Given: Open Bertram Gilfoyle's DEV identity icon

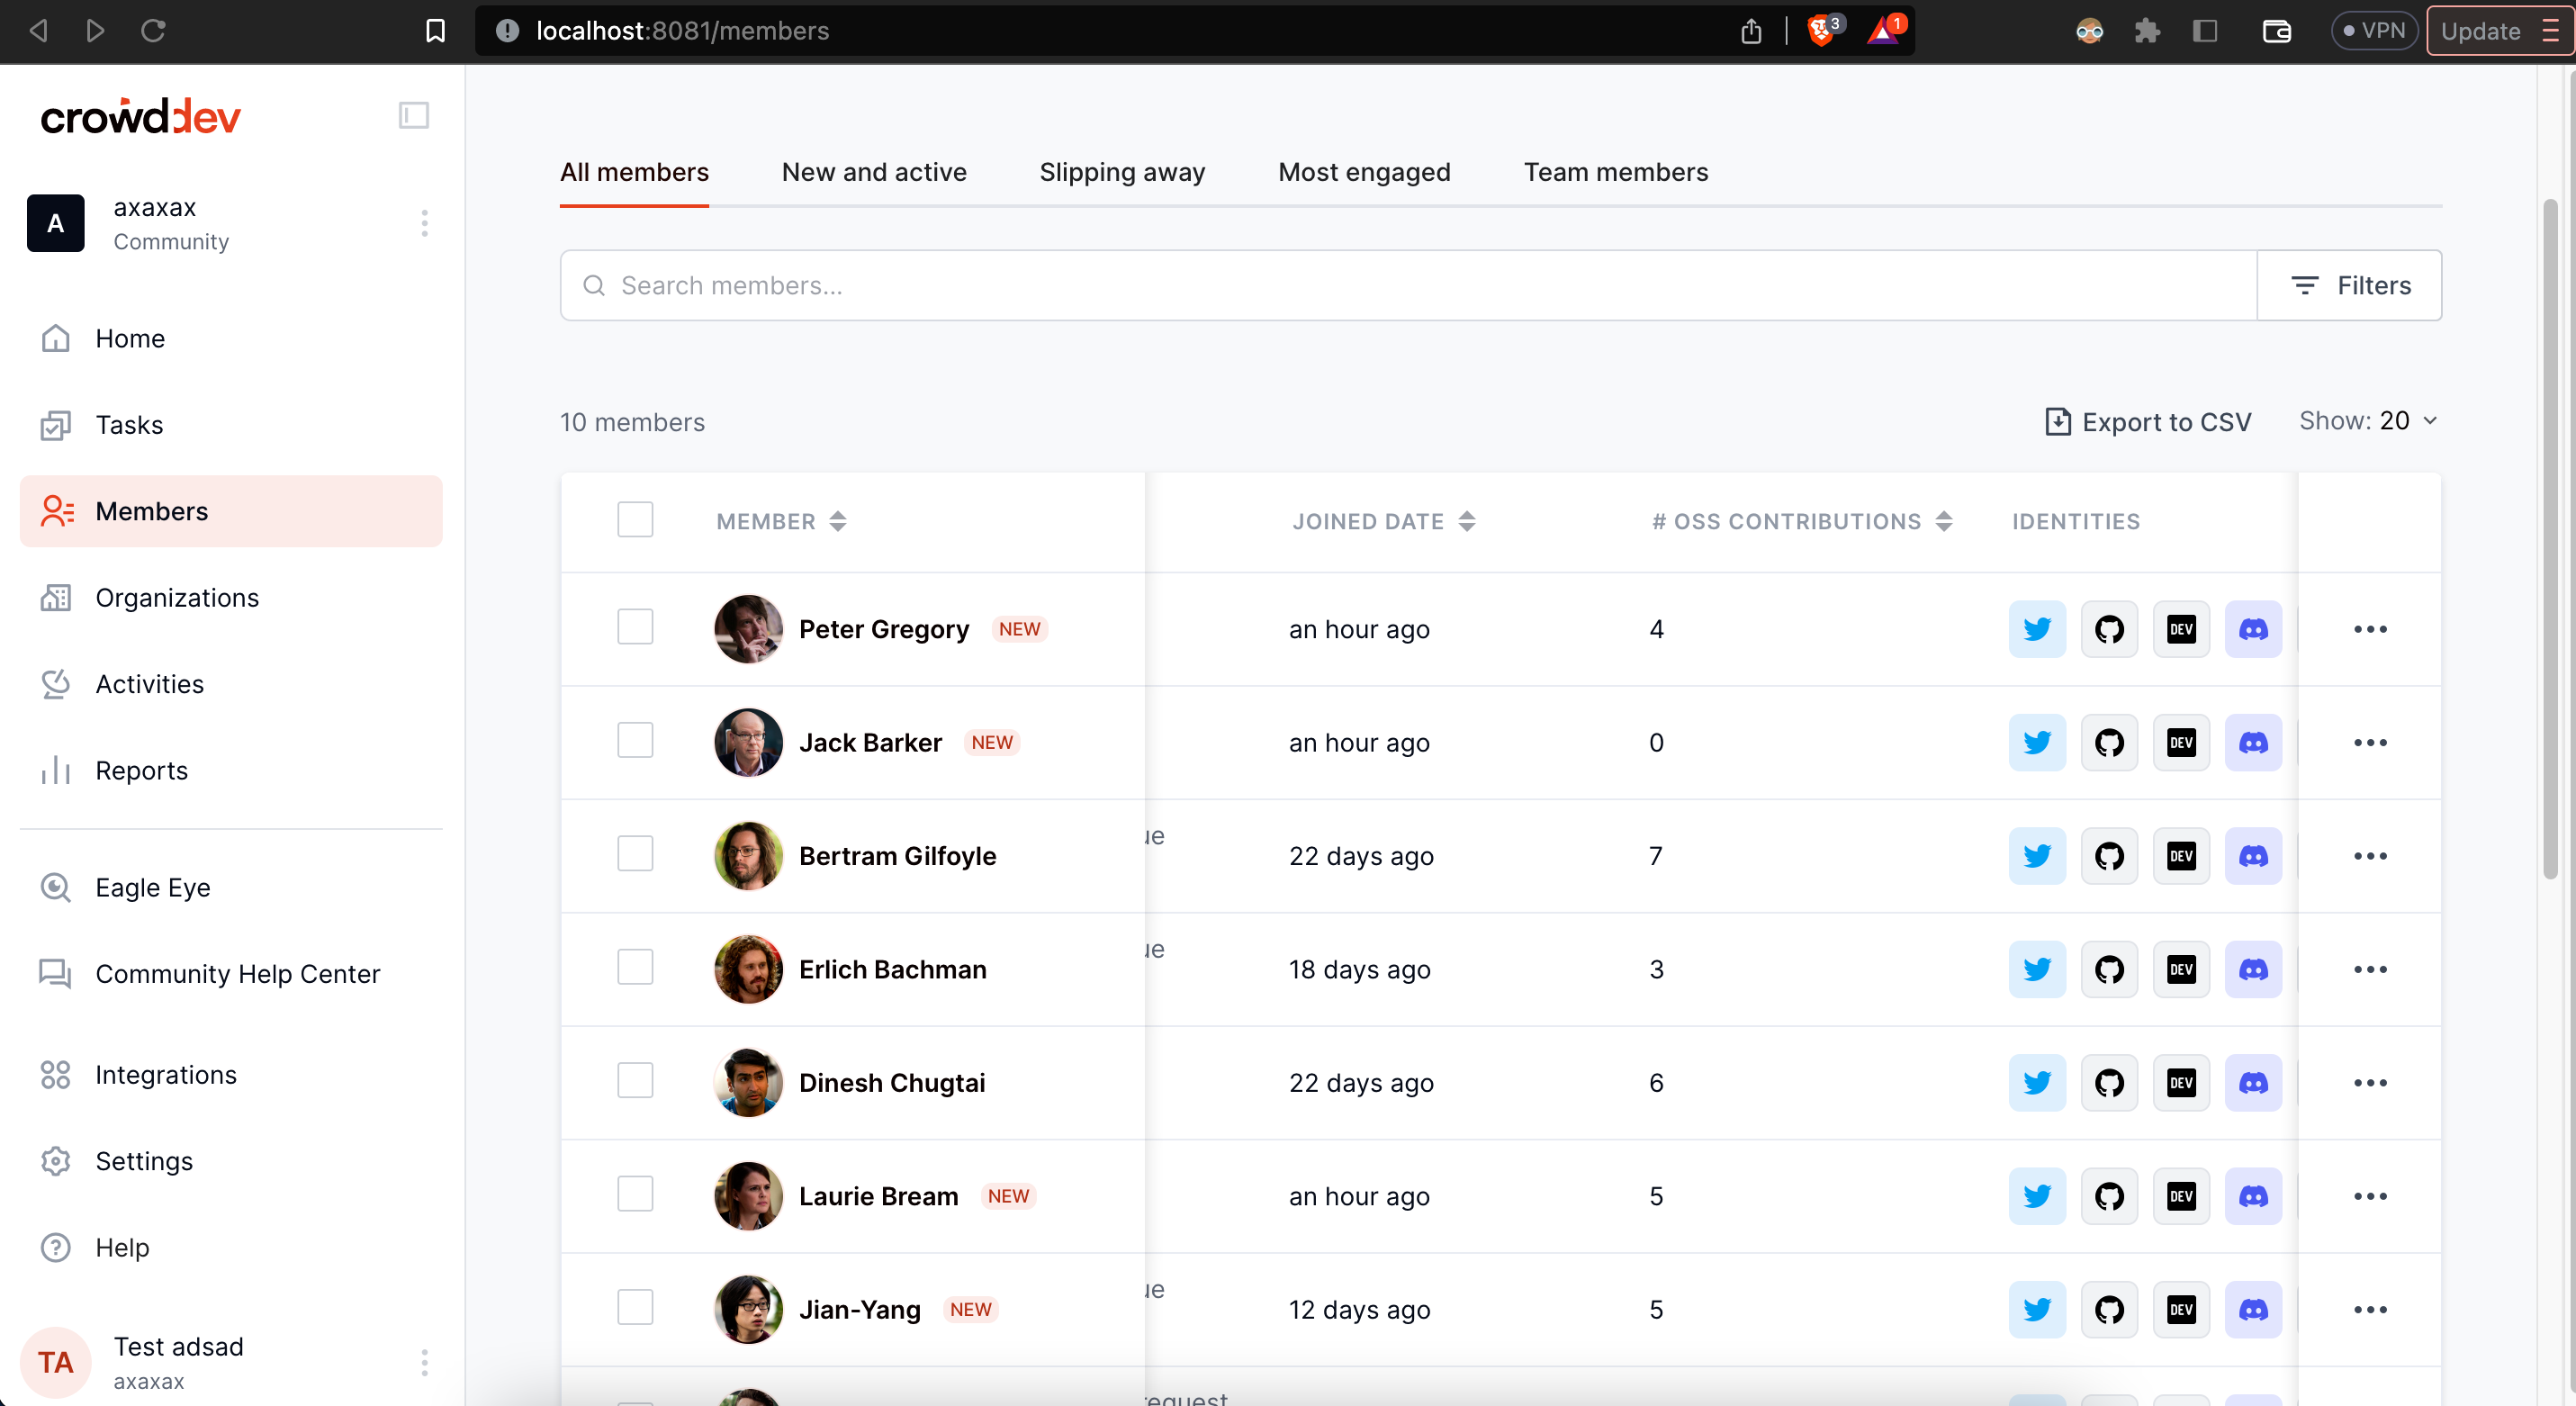Looking at the screenshot, I should 2180,856.
